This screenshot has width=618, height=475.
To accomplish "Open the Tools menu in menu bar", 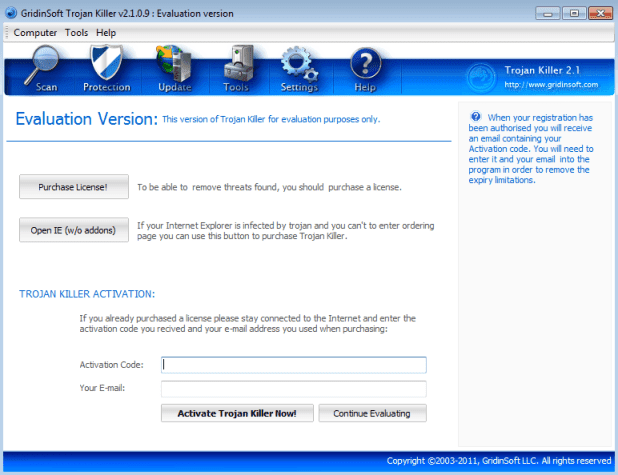I will click(76, 33).
